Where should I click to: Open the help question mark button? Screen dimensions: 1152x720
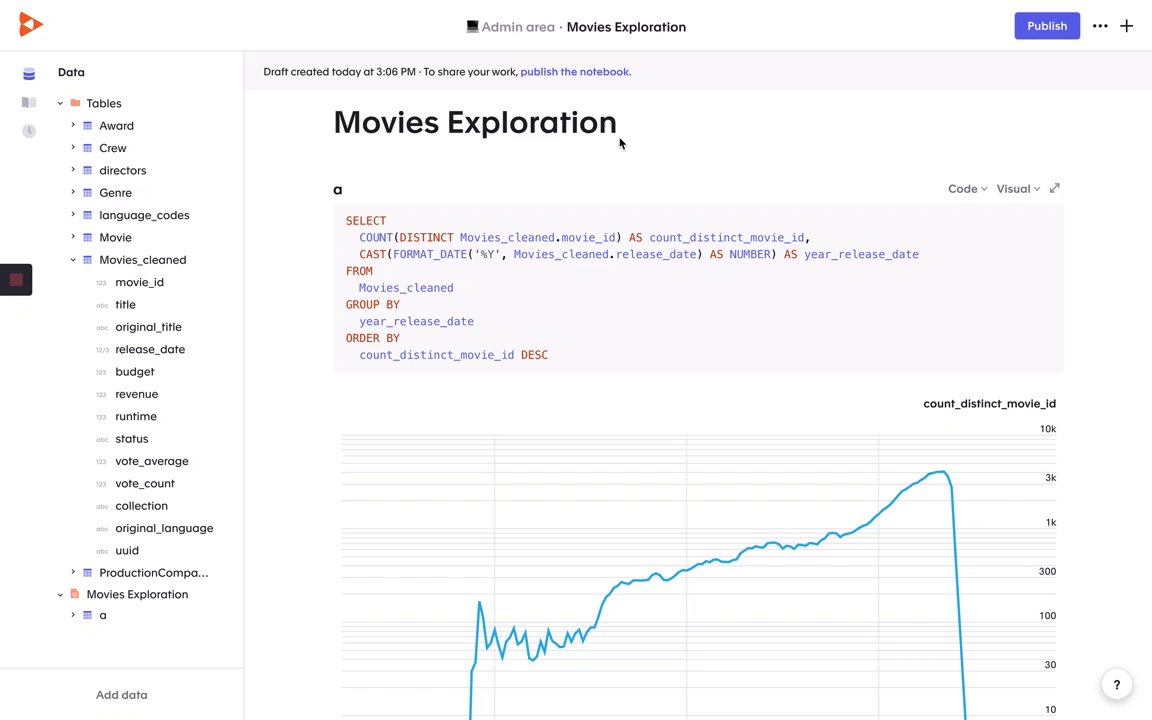pyautogui.click(x=1116, y=685)
